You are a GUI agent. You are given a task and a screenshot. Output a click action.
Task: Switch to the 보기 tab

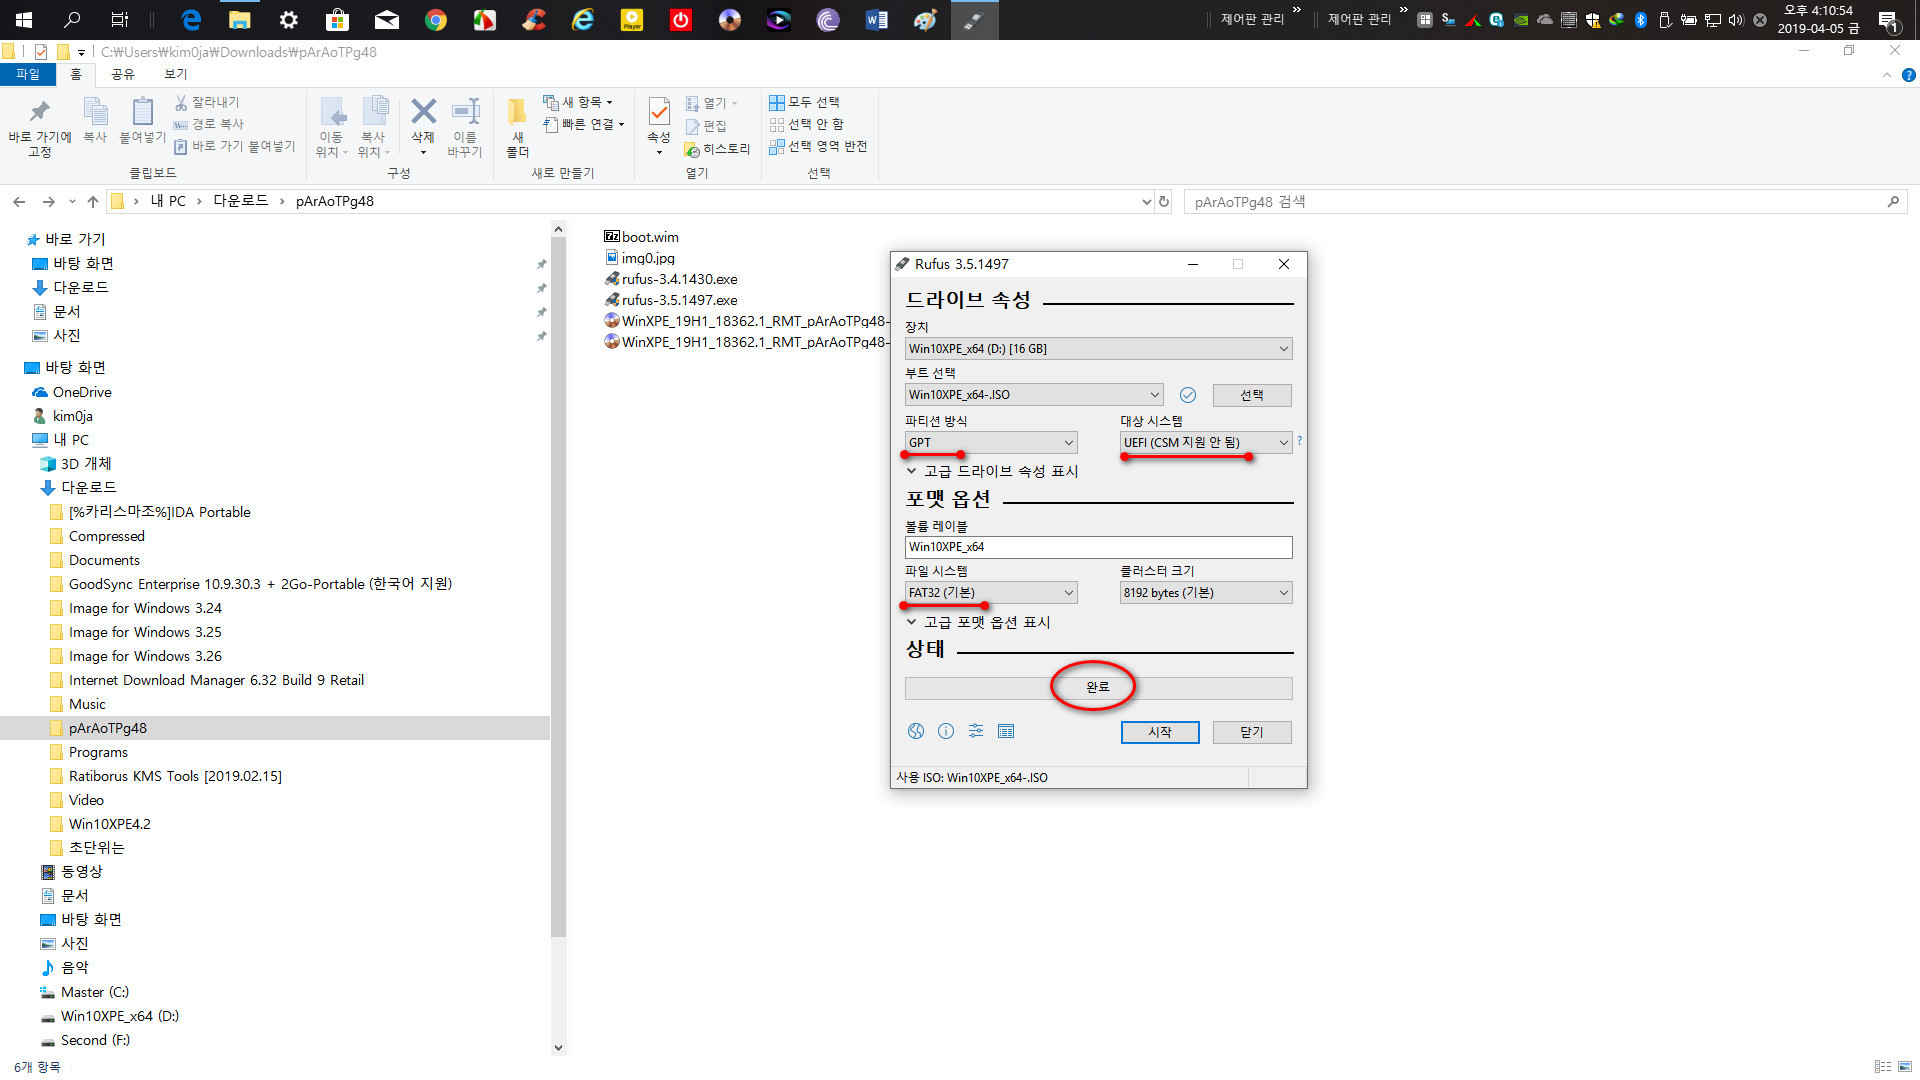[176, 74]
